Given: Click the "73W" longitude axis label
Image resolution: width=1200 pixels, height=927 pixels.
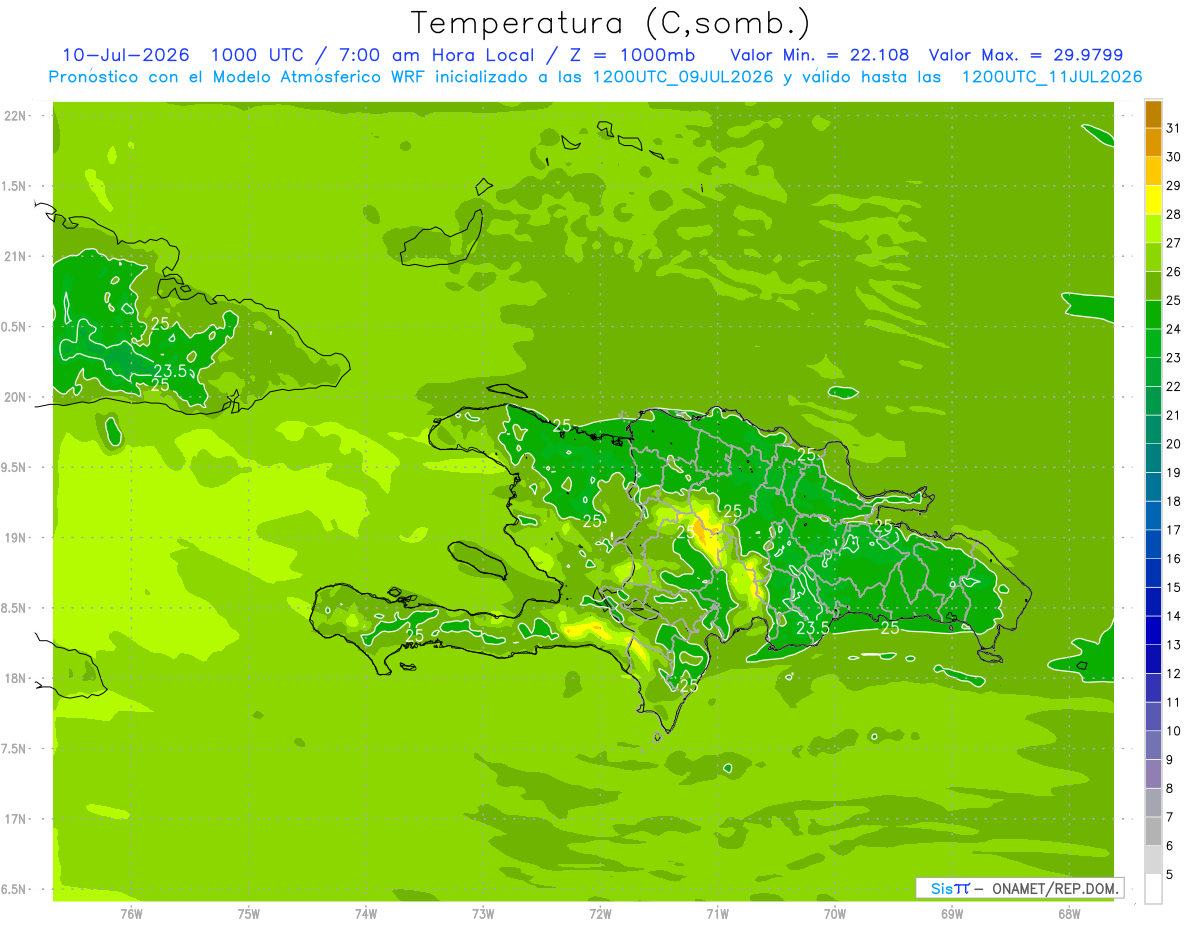Looking at the screenshot, I should [483, 913].
